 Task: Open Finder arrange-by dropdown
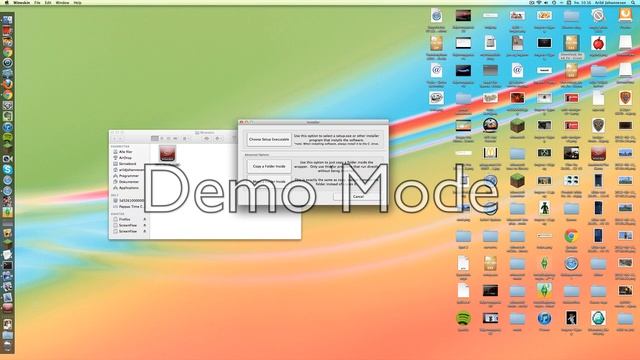(186, 139)
